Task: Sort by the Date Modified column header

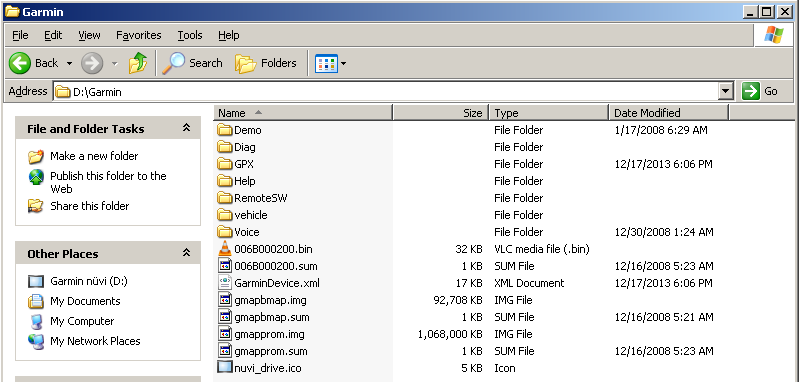Action: pos(669,113)
